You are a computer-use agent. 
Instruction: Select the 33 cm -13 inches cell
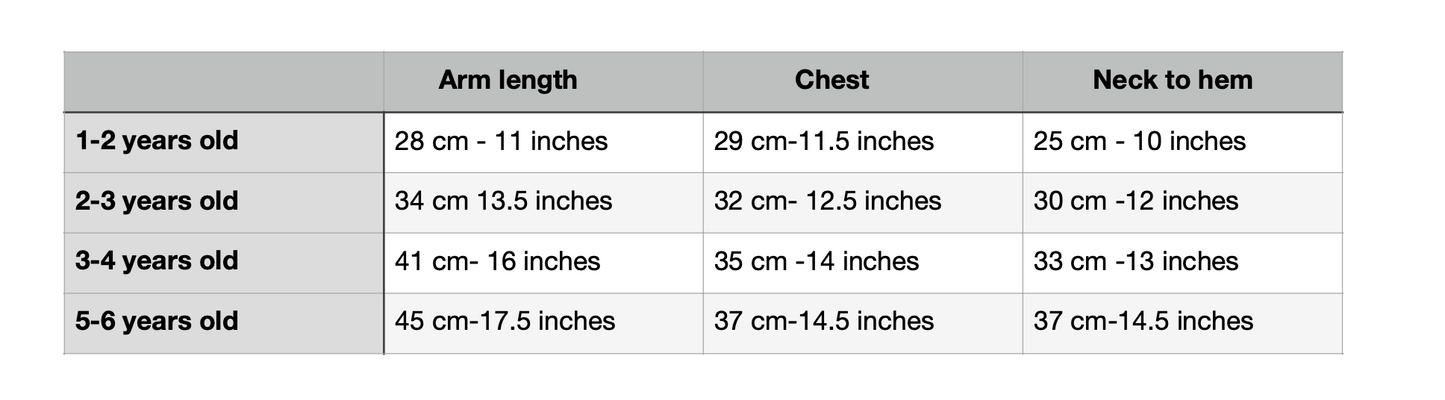pyautogui.click(x=1135, y=261)
